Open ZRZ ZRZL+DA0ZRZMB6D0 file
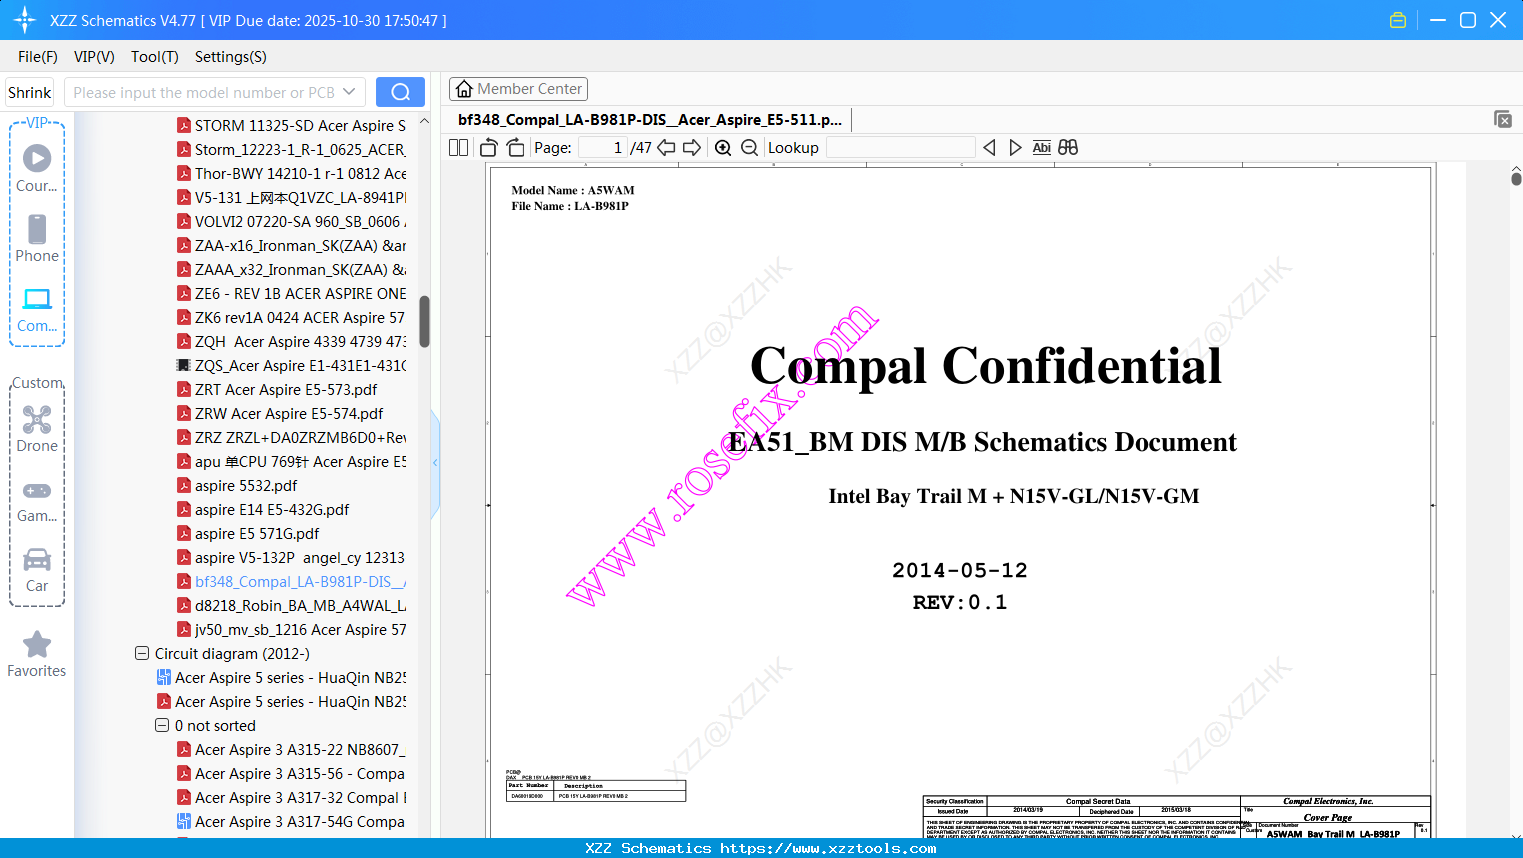 click(x=291, y=437)
